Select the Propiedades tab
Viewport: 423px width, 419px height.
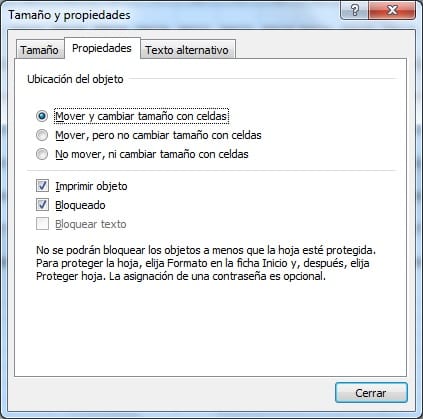click(102, 49)
